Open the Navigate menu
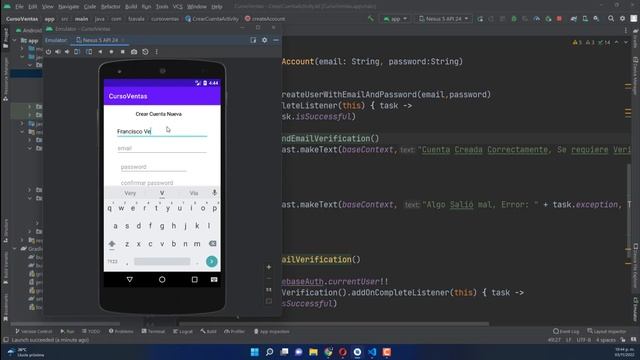This screenshot has height=360, width=640. [69, 7]
